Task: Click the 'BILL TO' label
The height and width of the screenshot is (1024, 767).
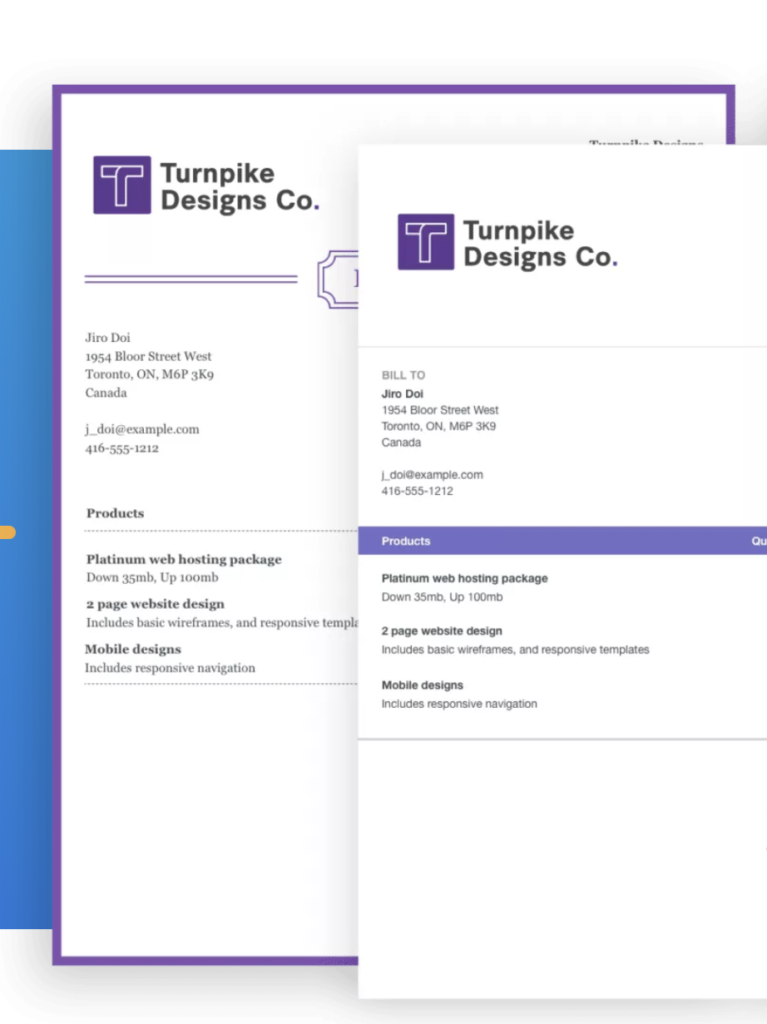Action: click(x=403, y=375)
